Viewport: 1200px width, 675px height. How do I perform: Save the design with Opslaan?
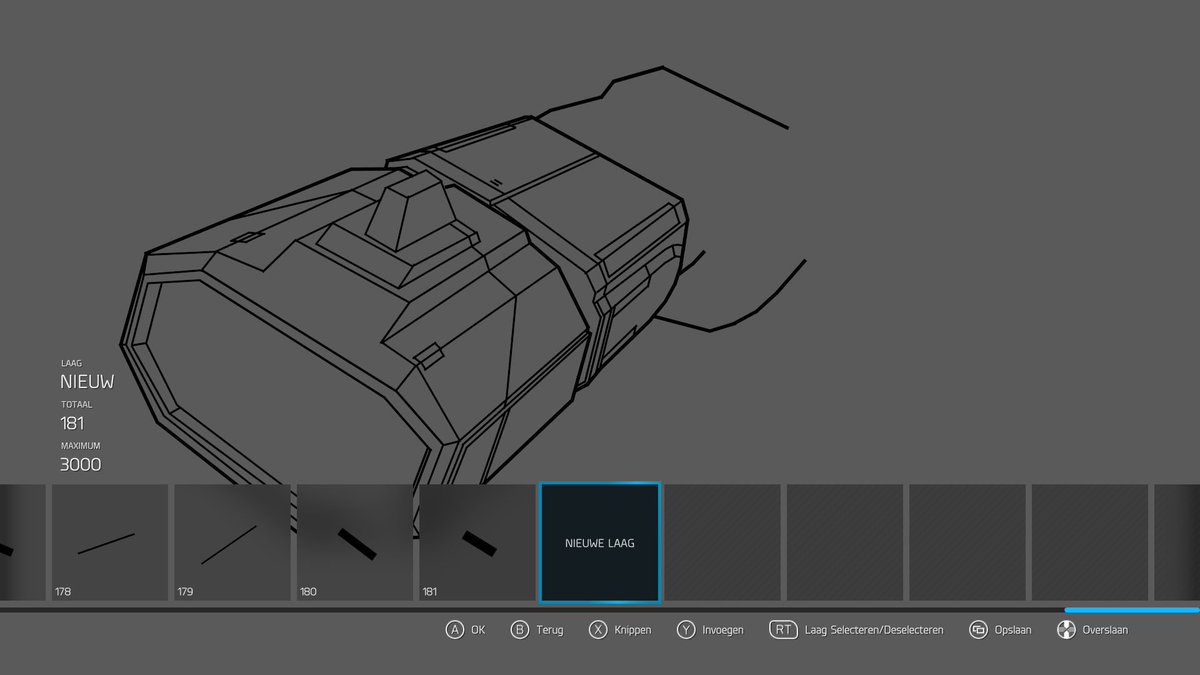[x=1013, y=630]
